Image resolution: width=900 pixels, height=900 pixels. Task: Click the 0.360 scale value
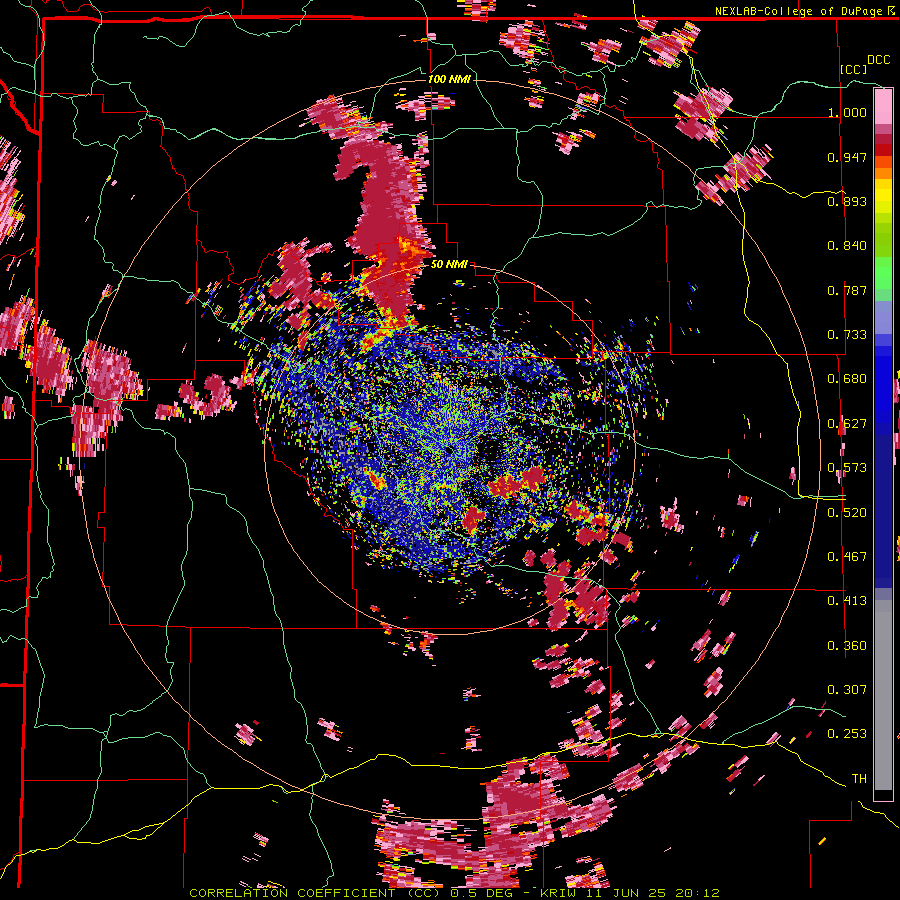(847, 646)
